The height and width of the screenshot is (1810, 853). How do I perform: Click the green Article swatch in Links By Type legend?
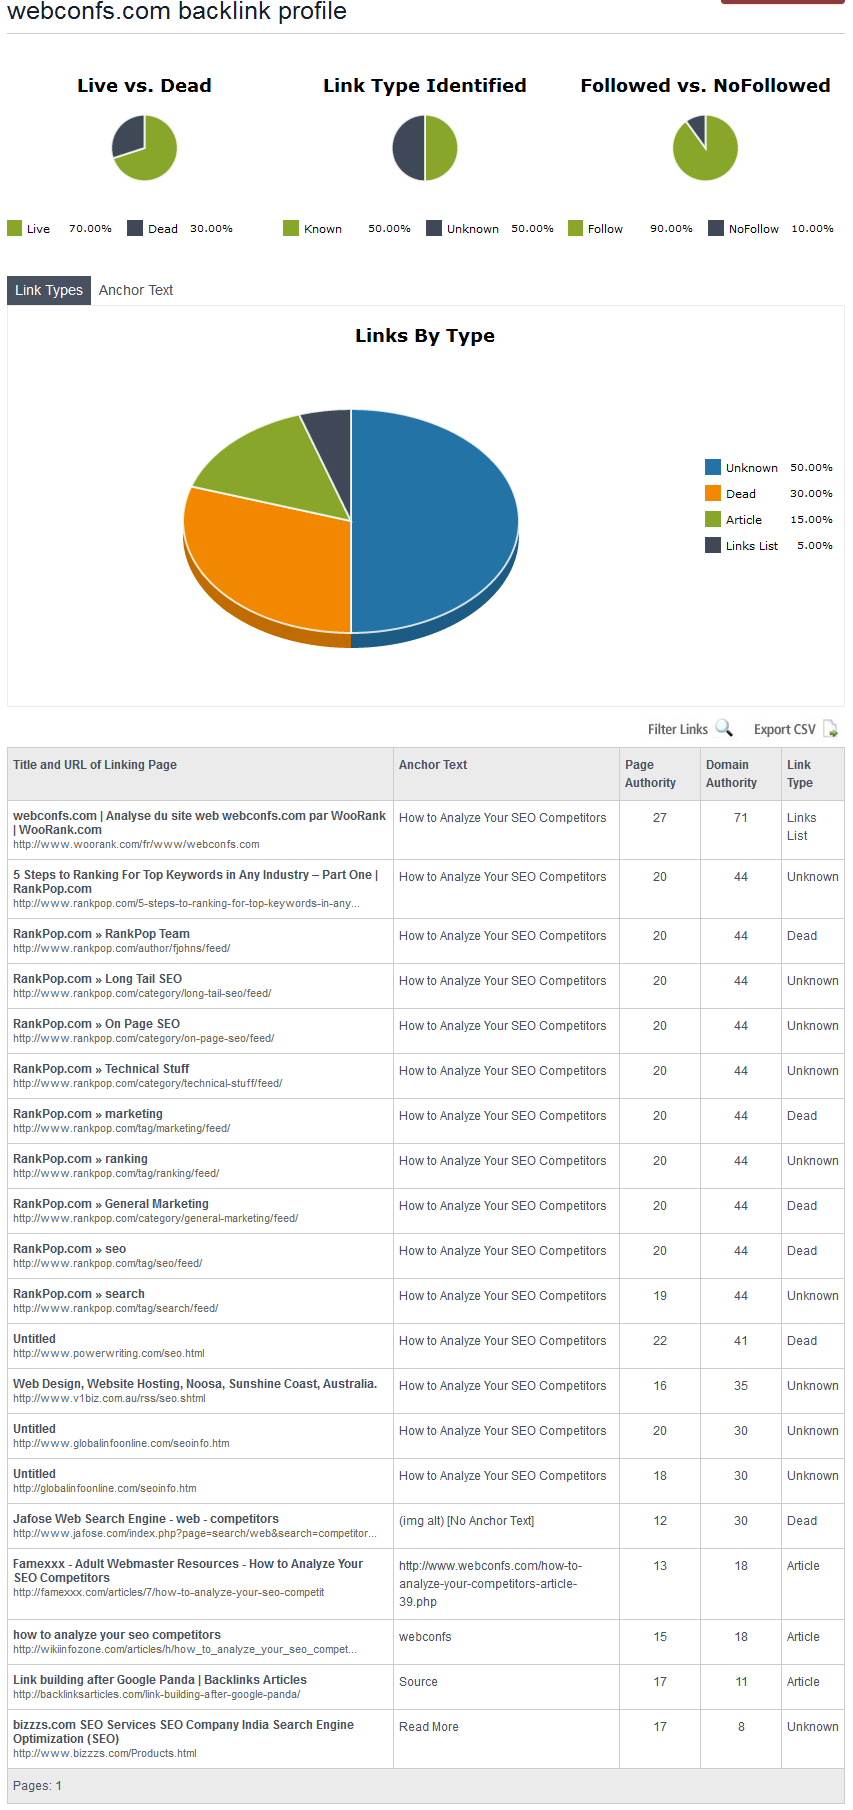pyautogui.click(x=713, y=519)
